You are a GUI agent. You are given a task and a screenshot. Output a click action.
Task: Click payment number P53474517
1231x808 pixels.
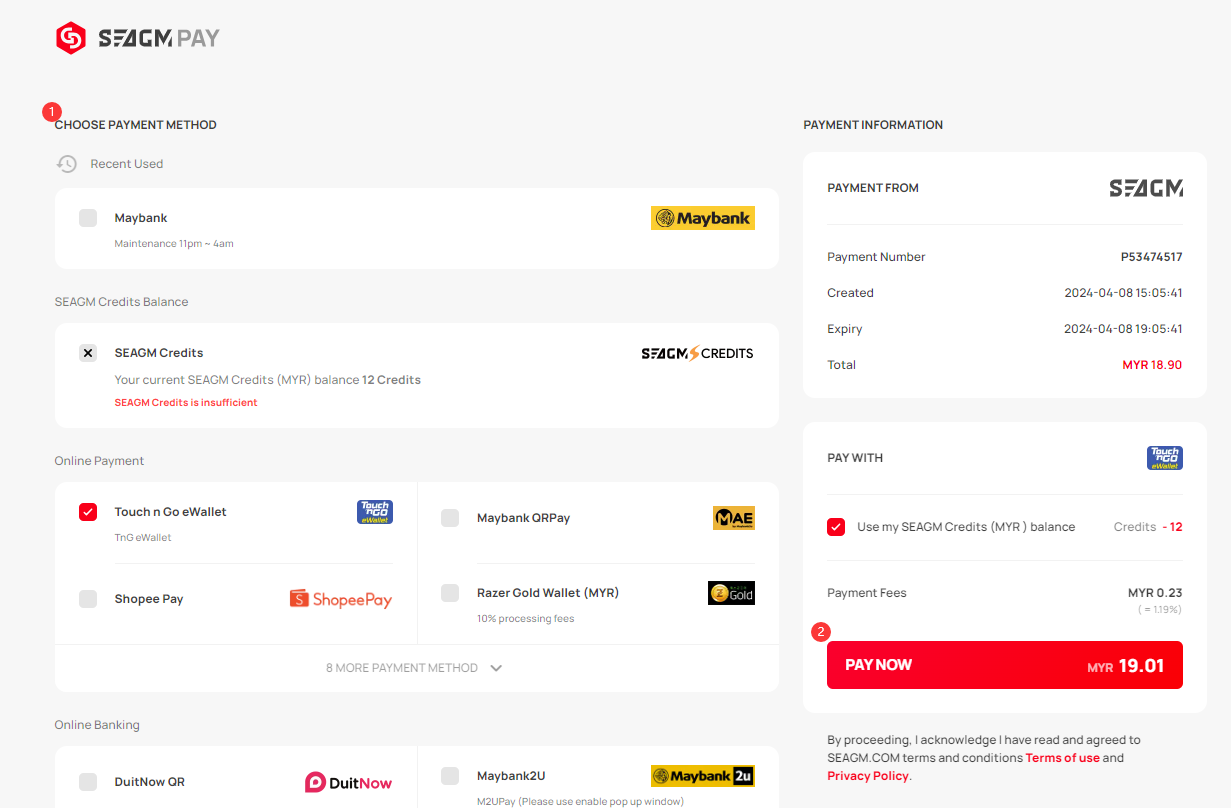pos(1151,257)
